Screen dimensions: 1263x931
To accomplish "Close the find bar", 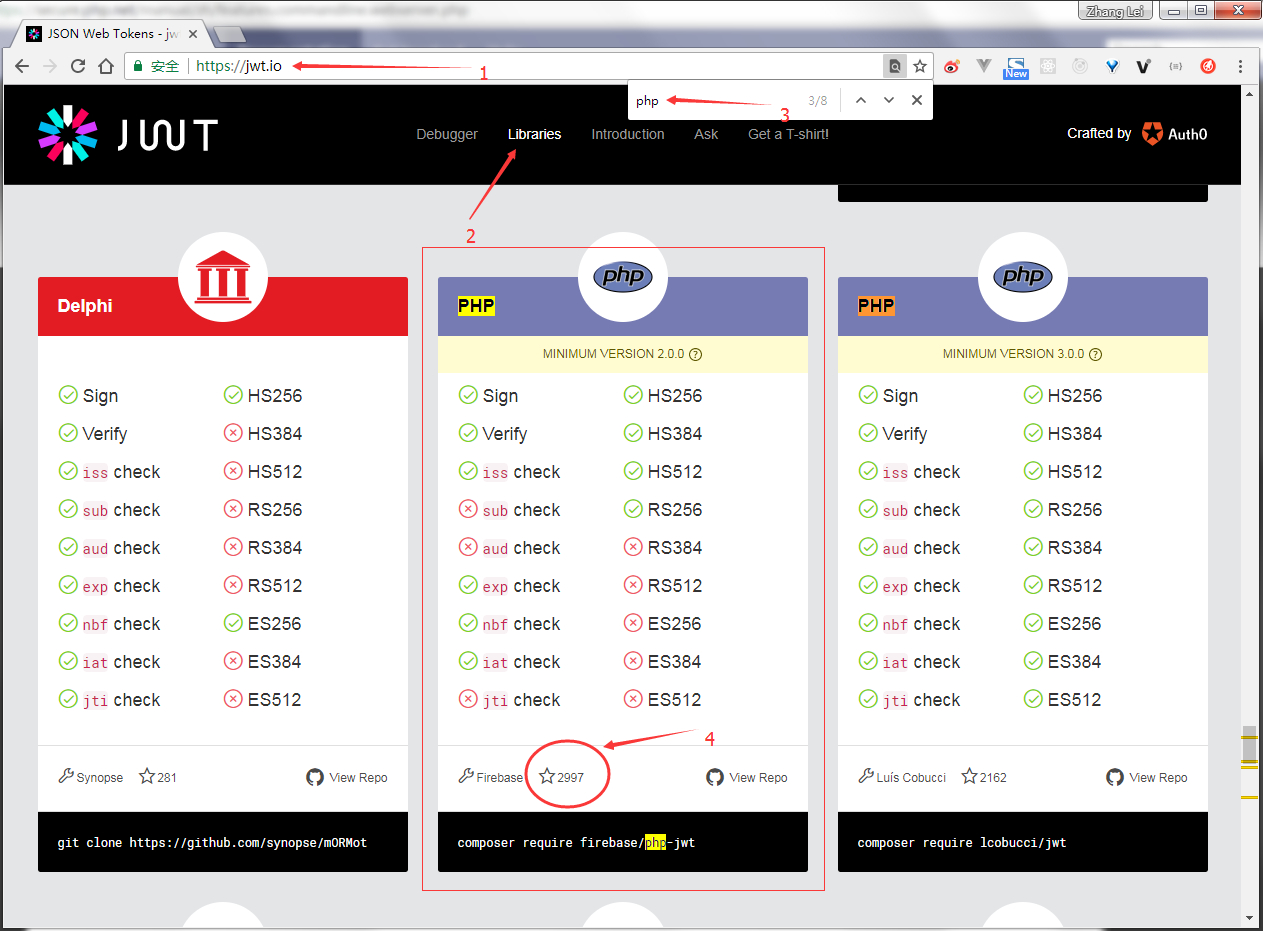I will [x=916, y=100].
